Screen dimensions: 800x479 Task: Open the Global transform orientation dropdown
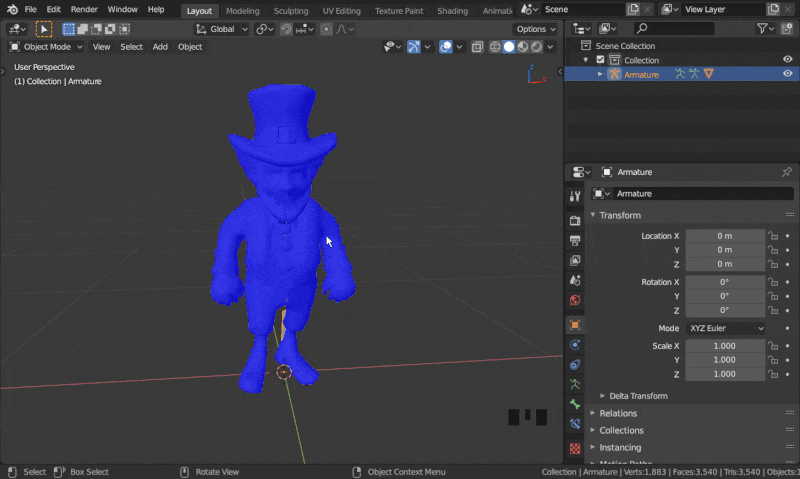221,29
